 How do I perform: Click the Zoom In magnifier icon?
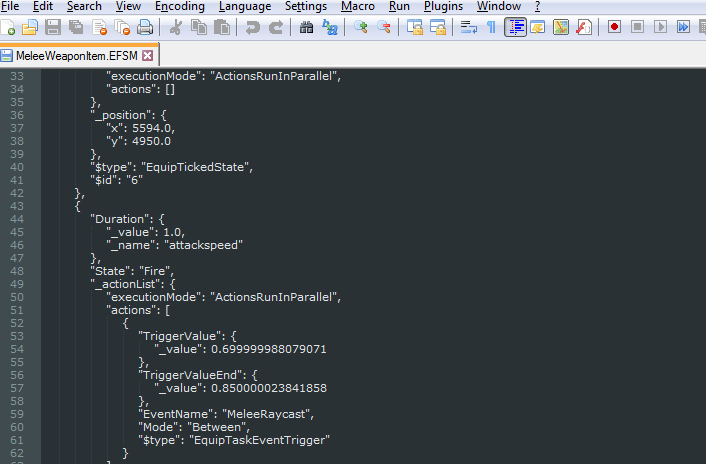click(x=361, y=27)
